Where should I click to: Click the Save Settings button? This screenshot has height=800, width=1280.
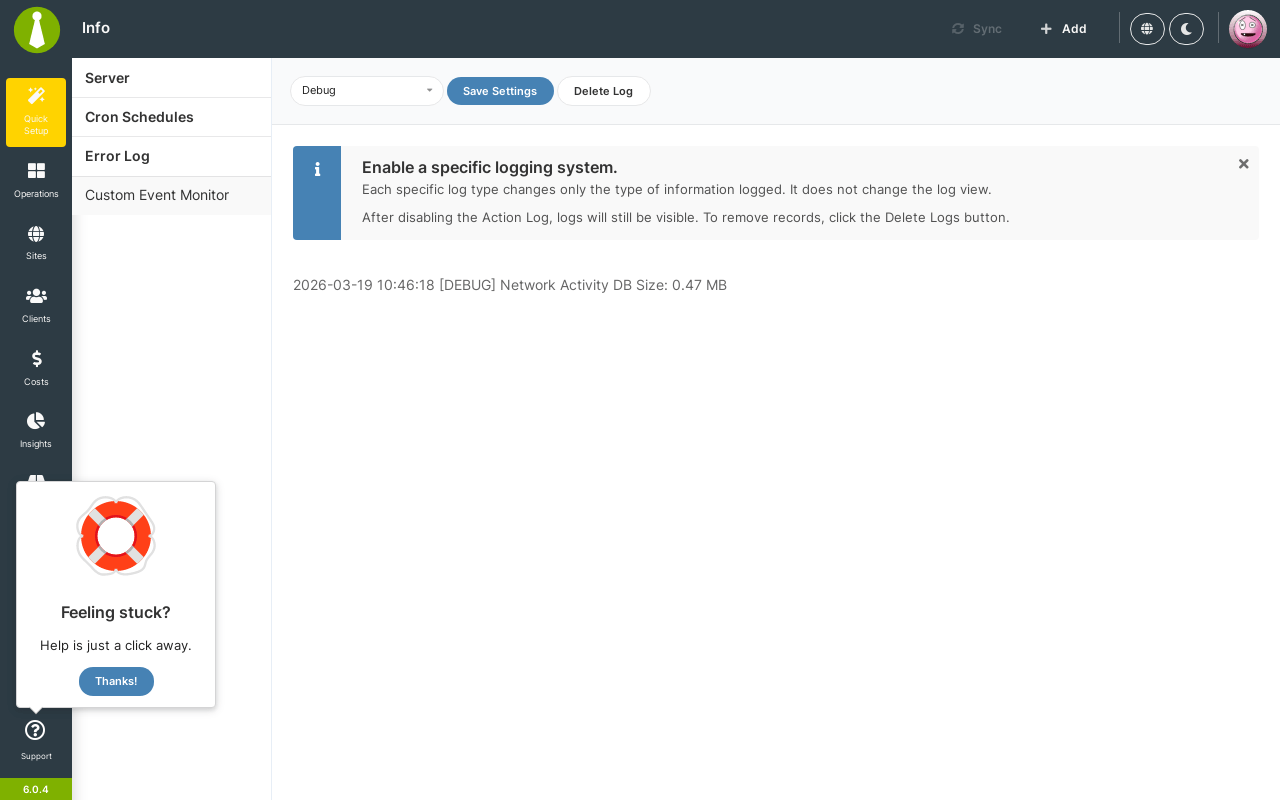tap(500, 91)
